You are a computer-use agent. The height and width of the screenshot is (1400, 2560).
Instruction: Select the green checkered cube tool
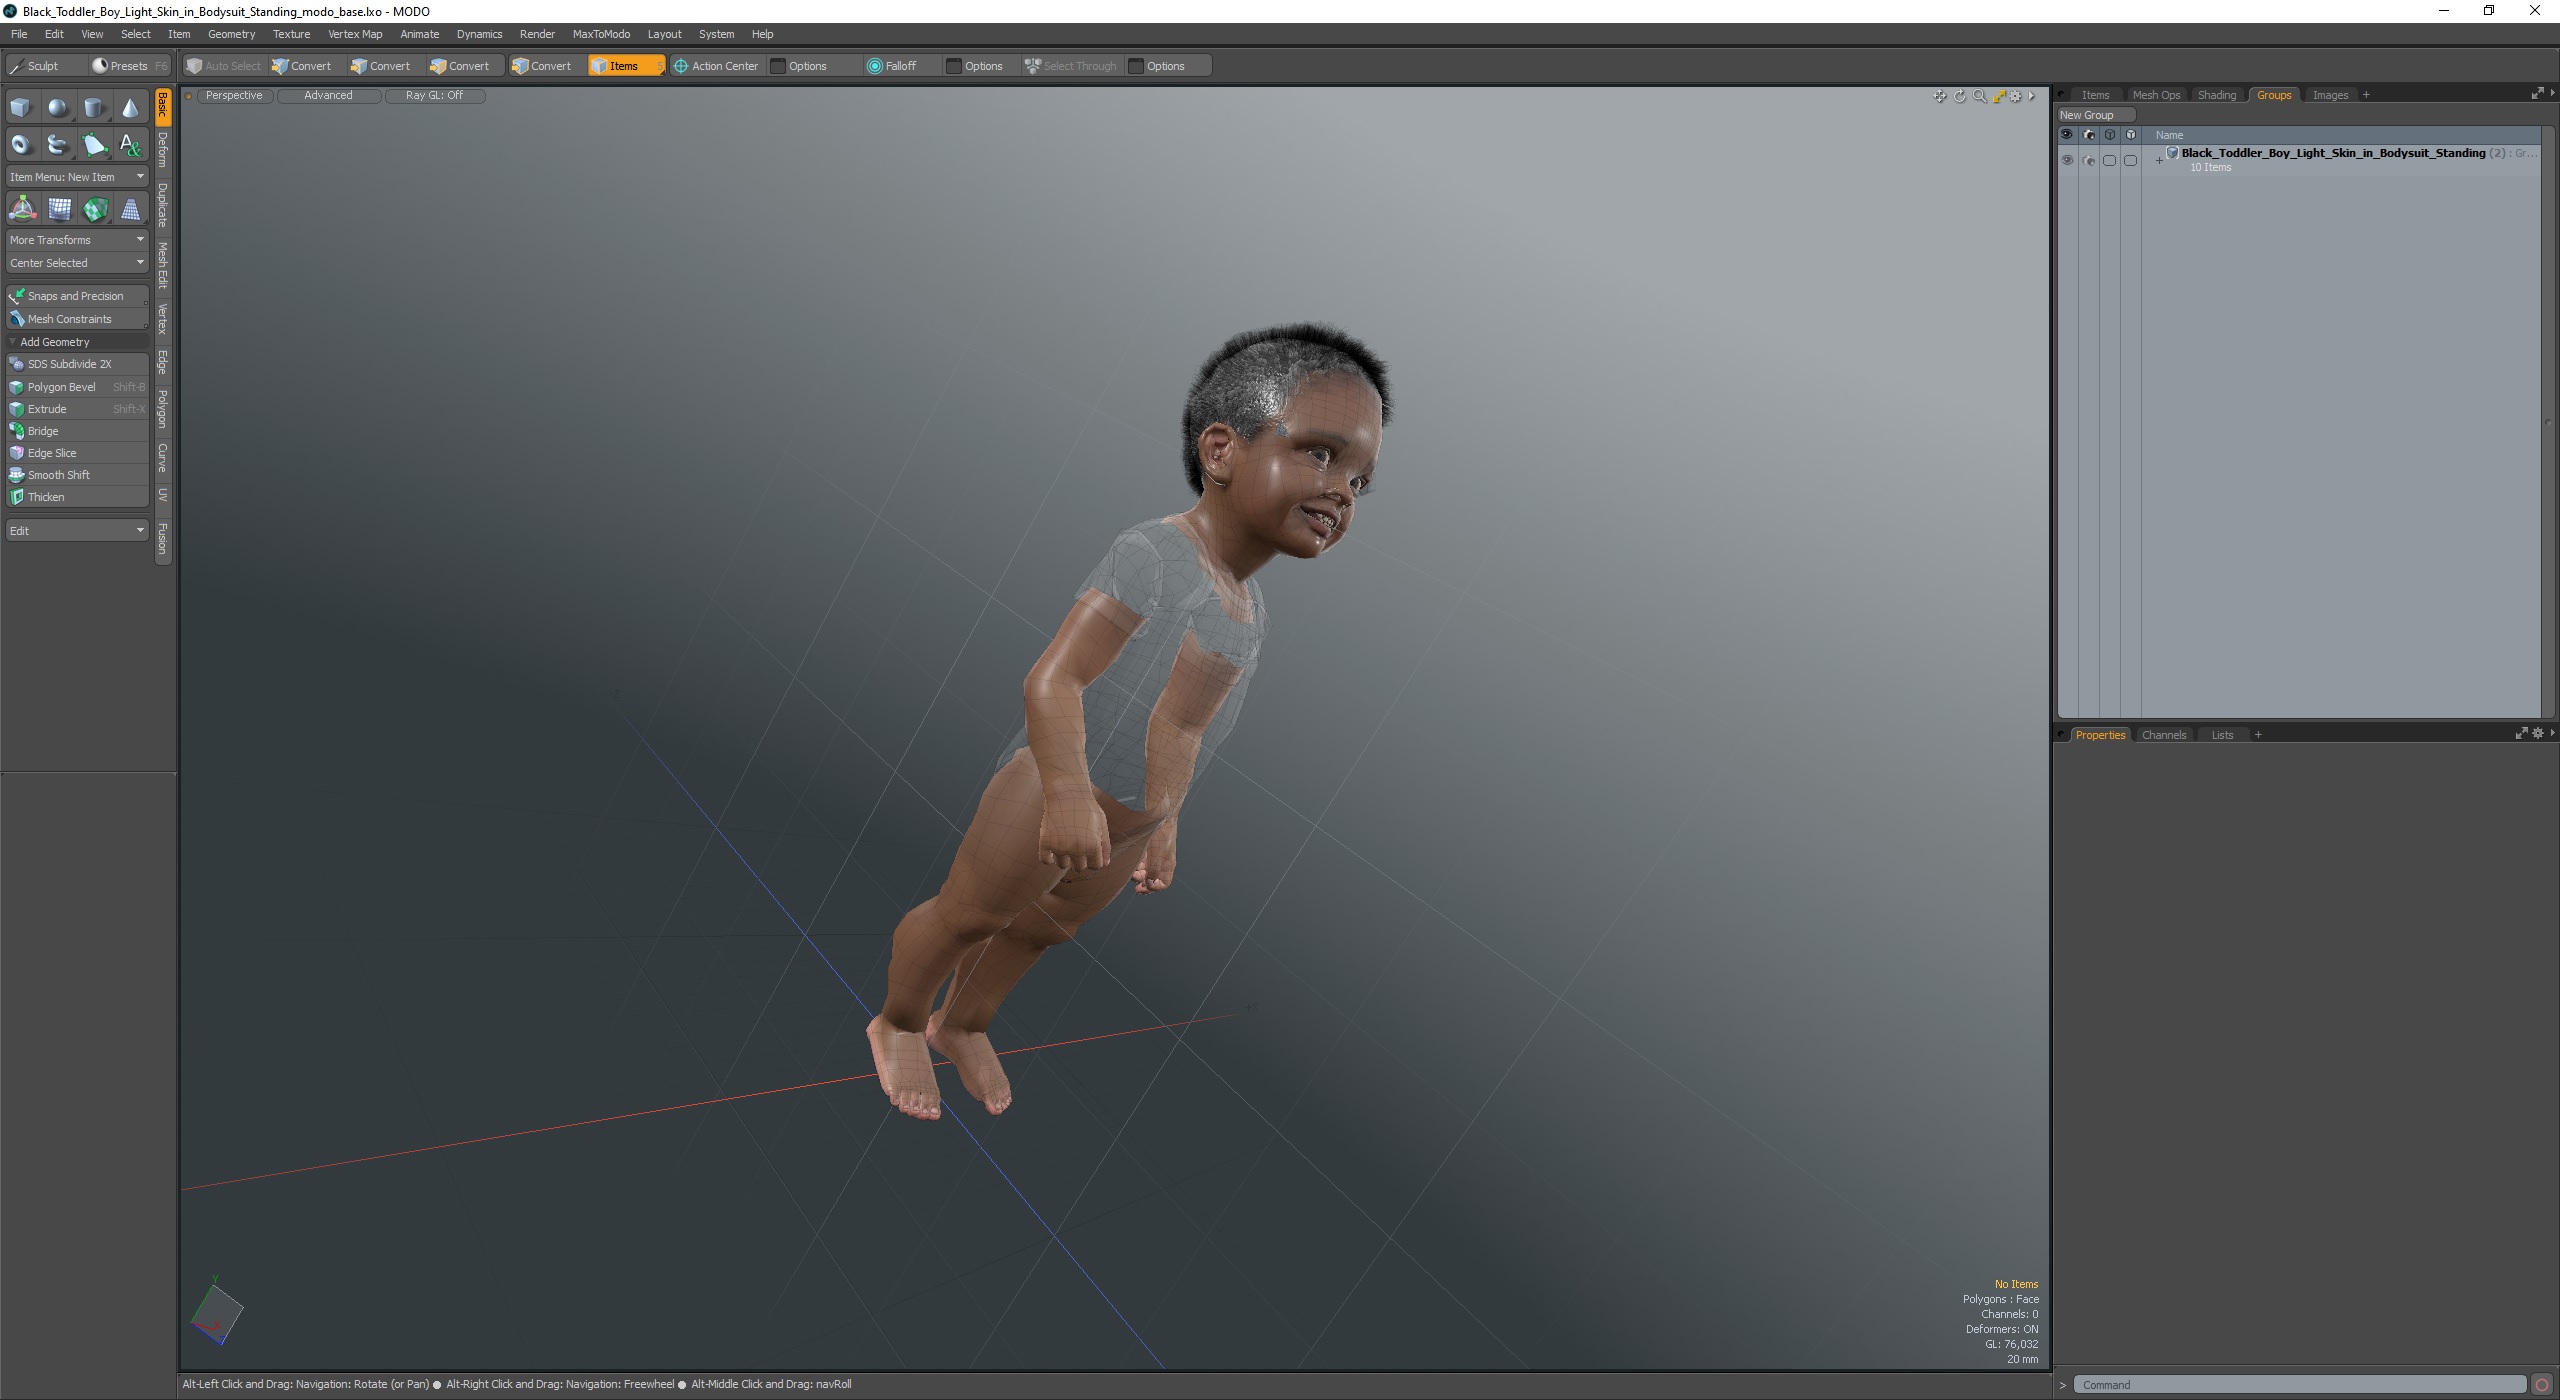pos(95,209)
